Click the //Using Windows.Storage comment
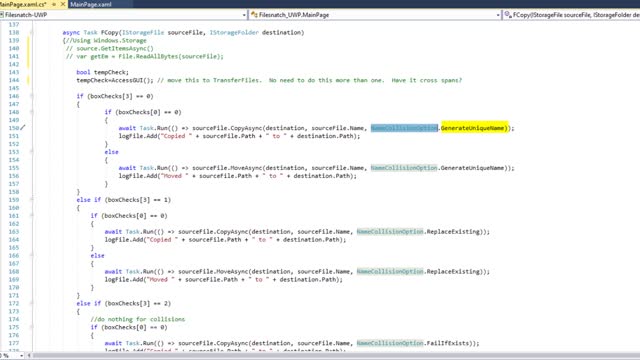The image size is (640, 360). coord(106,40)
